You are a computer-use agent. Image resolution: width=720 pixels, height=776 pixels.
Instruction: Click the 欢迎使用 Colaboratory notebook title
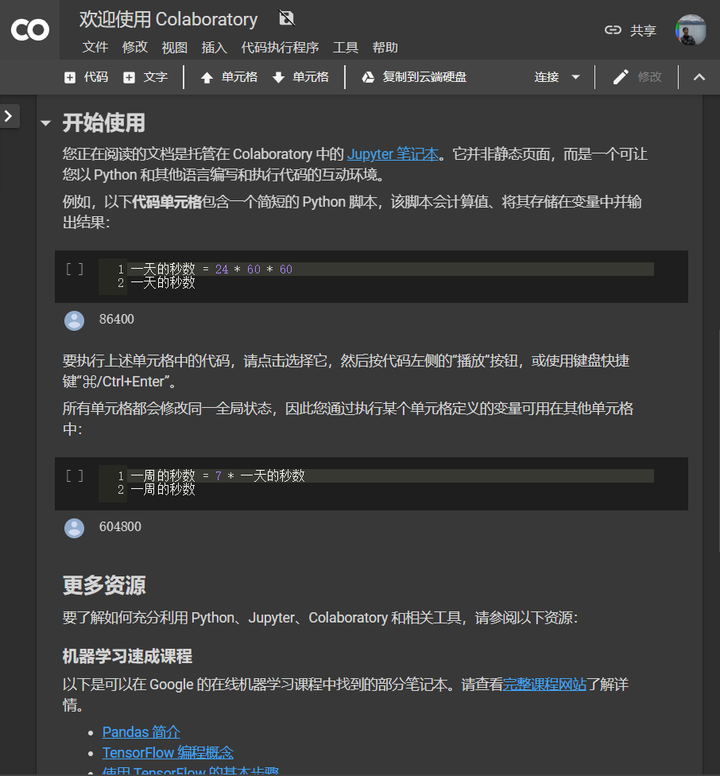tap(168, 19)
